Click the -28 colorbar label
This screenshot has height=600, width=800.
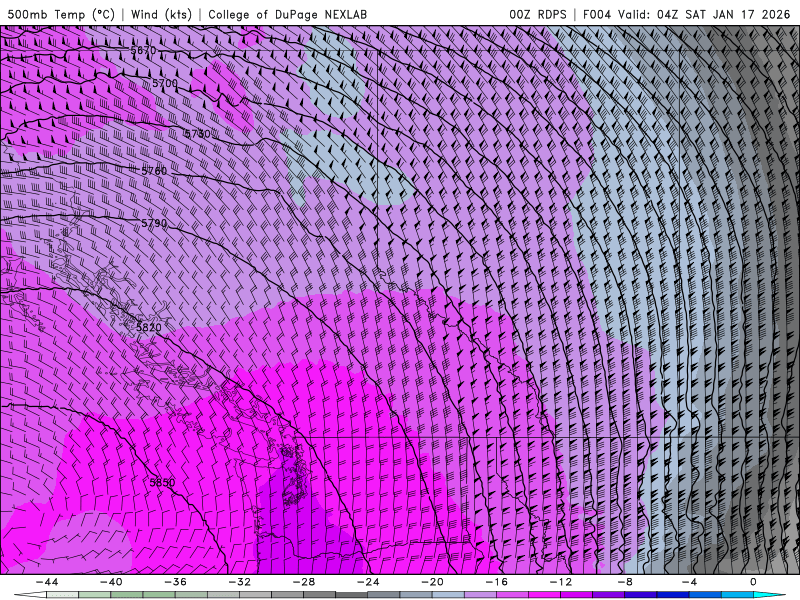coord(304,582)
